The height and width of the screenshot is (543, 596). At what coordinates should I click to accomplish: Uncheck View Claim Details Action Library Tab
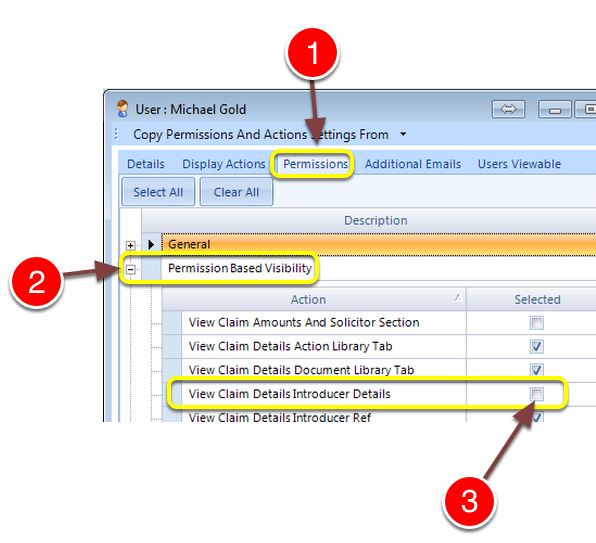pos(537,347)
